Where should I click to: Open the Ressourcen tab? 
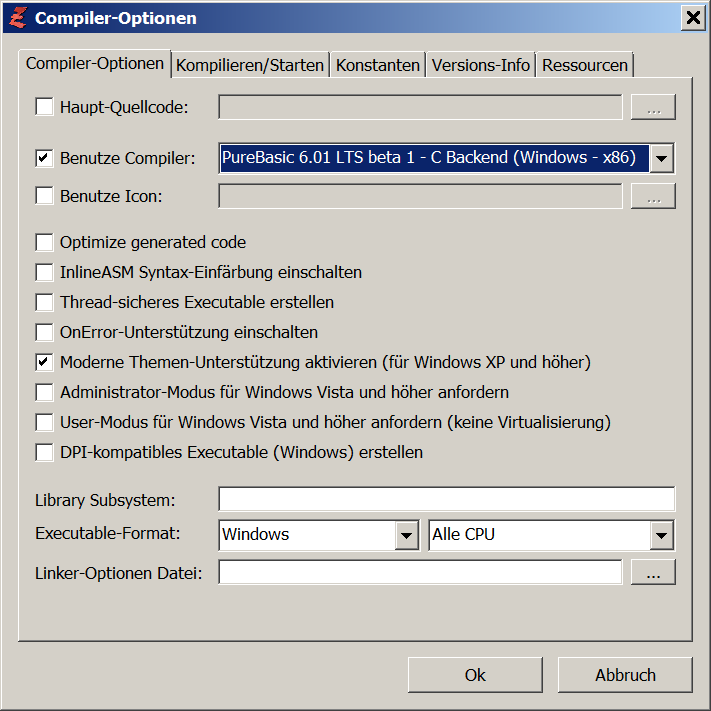click(585, 65)
